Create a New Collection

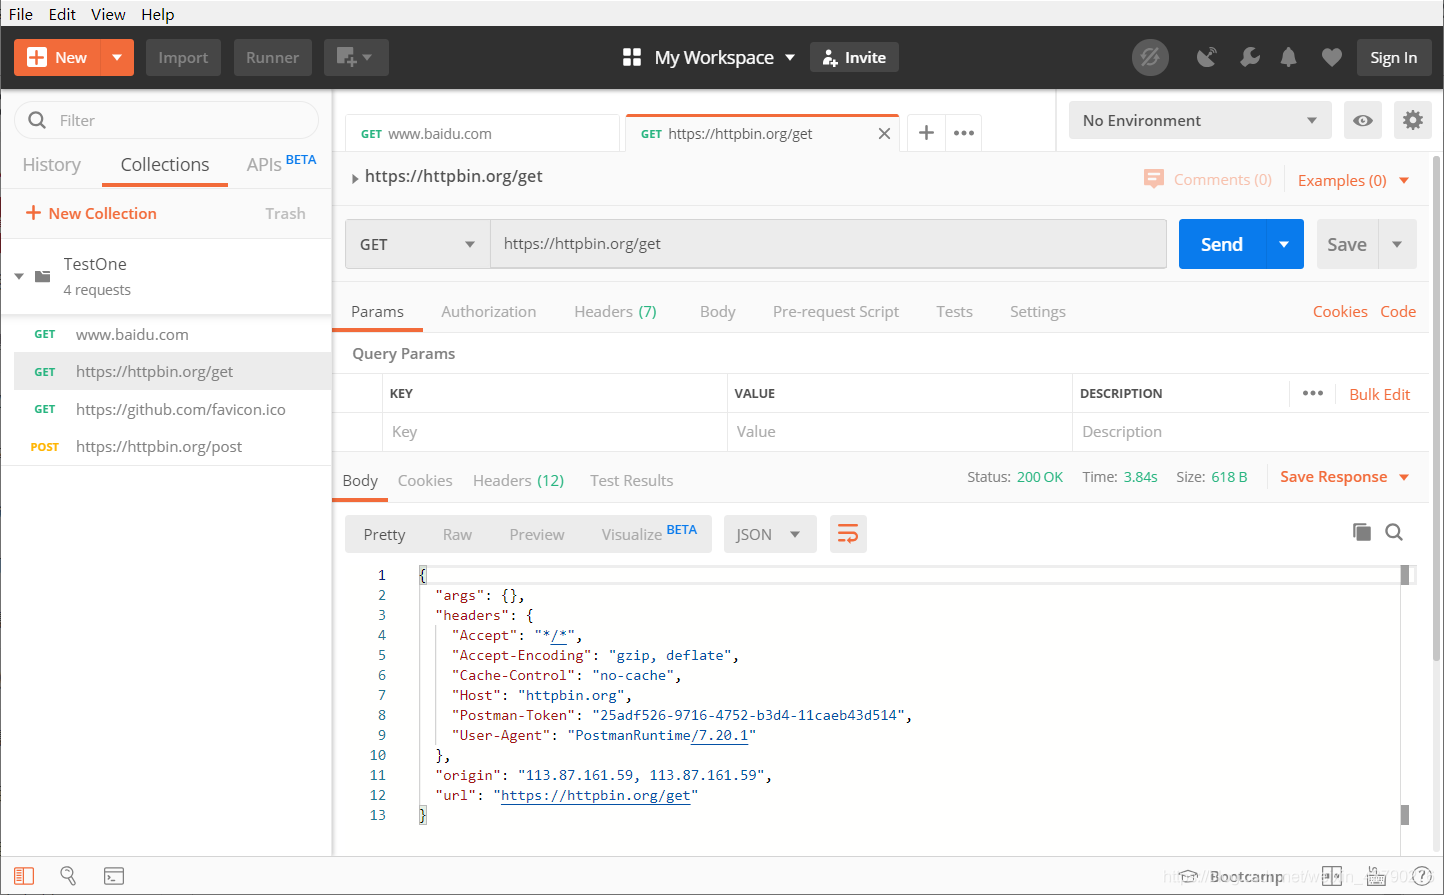(91, 213)
